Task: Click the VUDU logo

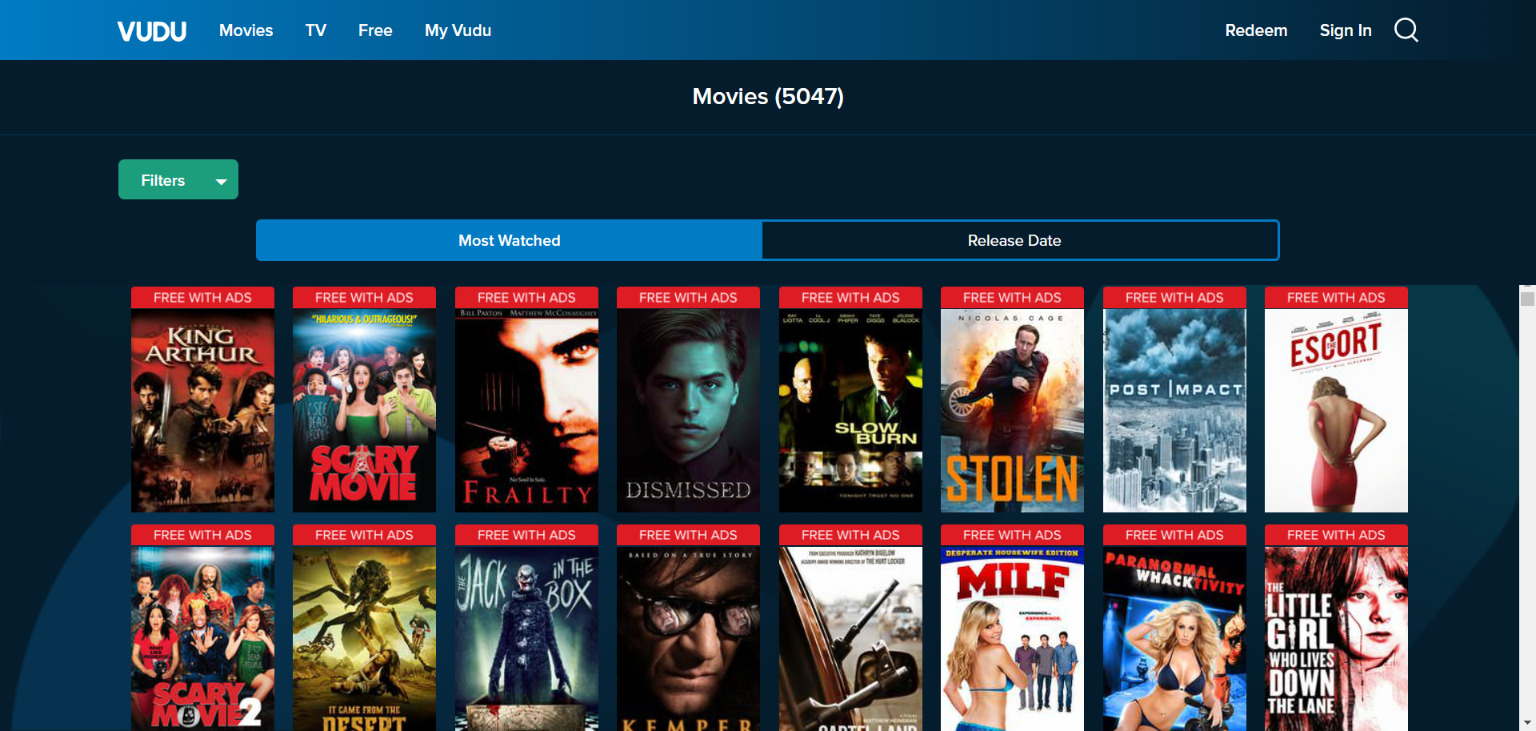Action: [x=152, y=31]
